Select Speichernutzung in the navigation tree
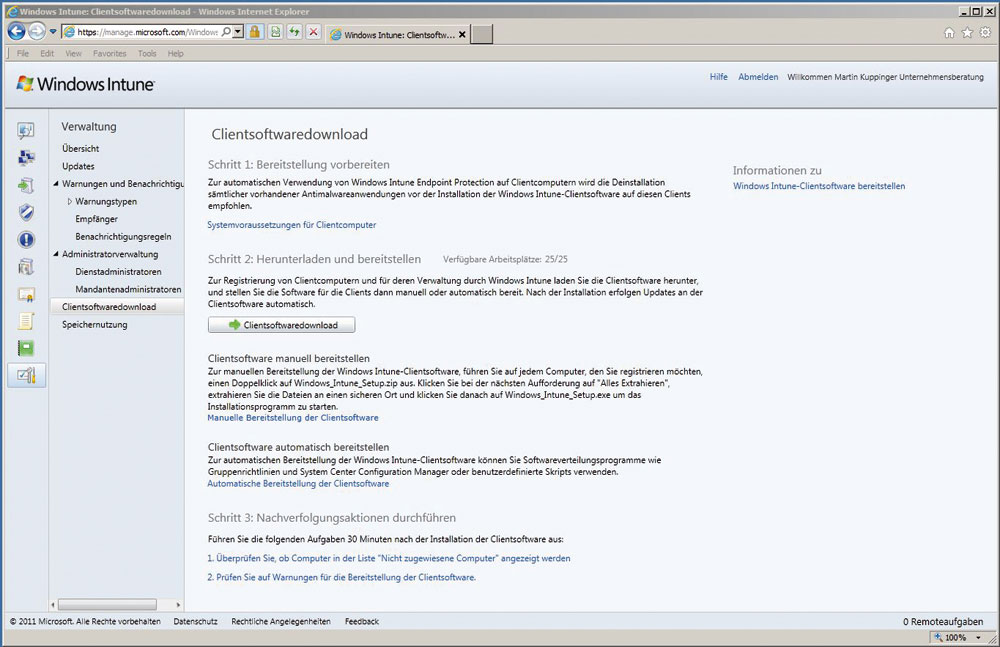Screen dimensions: 1000x647 pyautogui.click(x=94, y=325)
